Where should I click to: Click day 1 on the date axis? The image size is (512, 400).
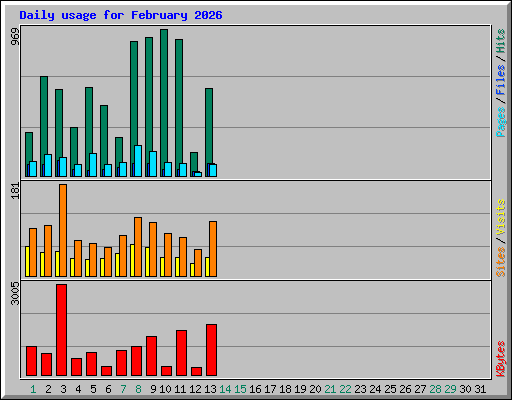[x=33, y=389]
